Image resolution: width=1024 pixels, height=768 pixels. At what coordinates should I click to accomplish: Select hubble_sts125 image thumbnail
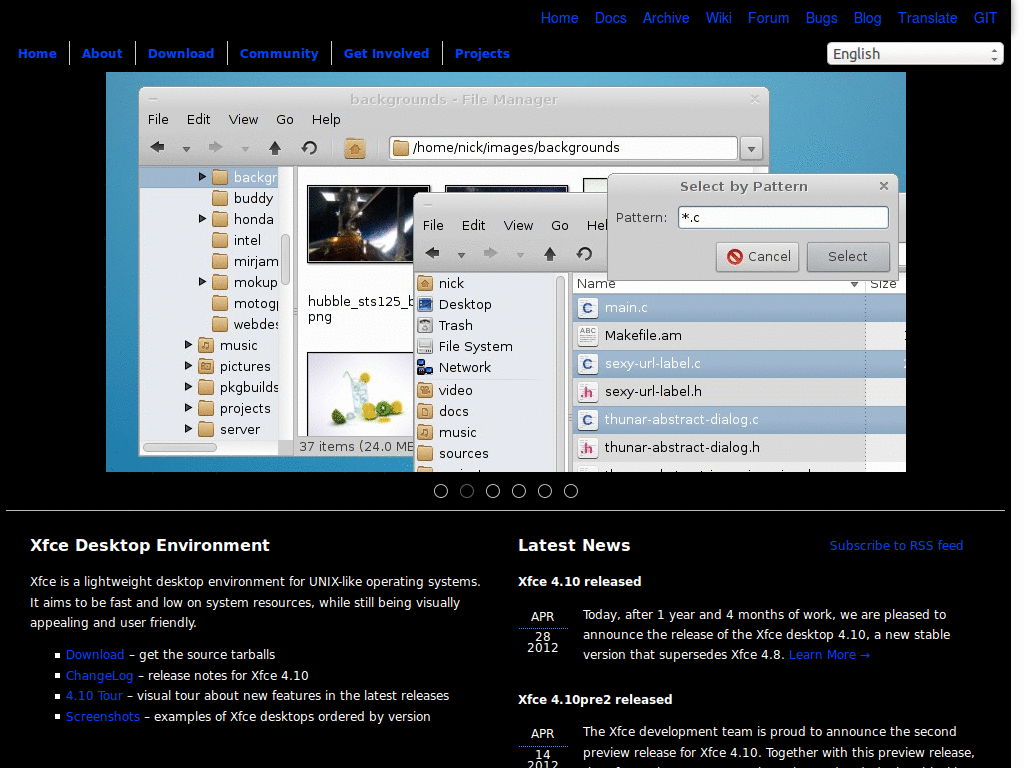360,224
